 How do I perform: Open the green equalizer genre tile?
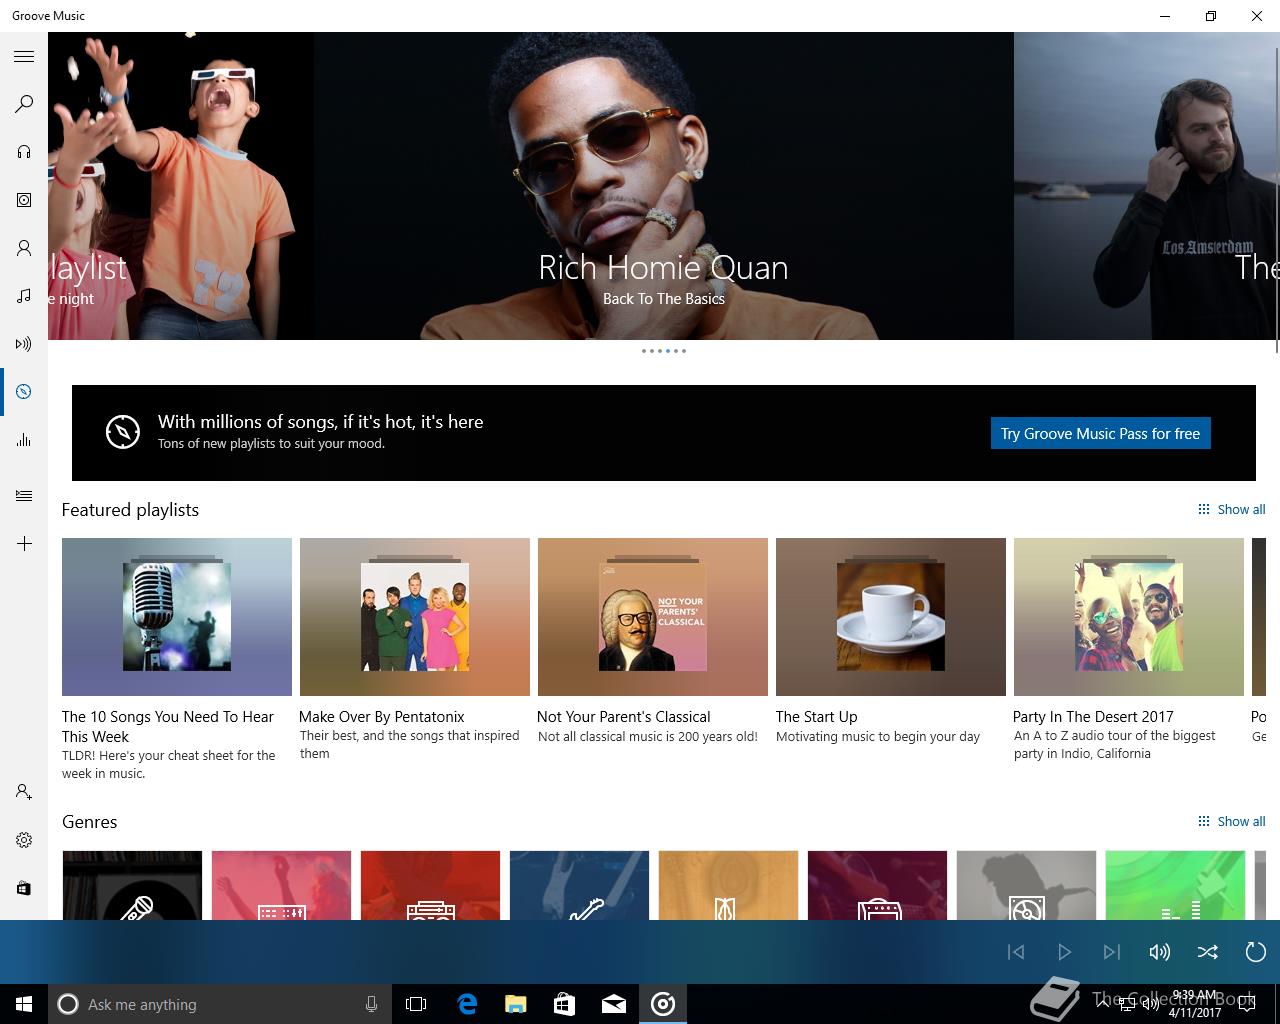pyautogui.click(x=1175, y=885)
